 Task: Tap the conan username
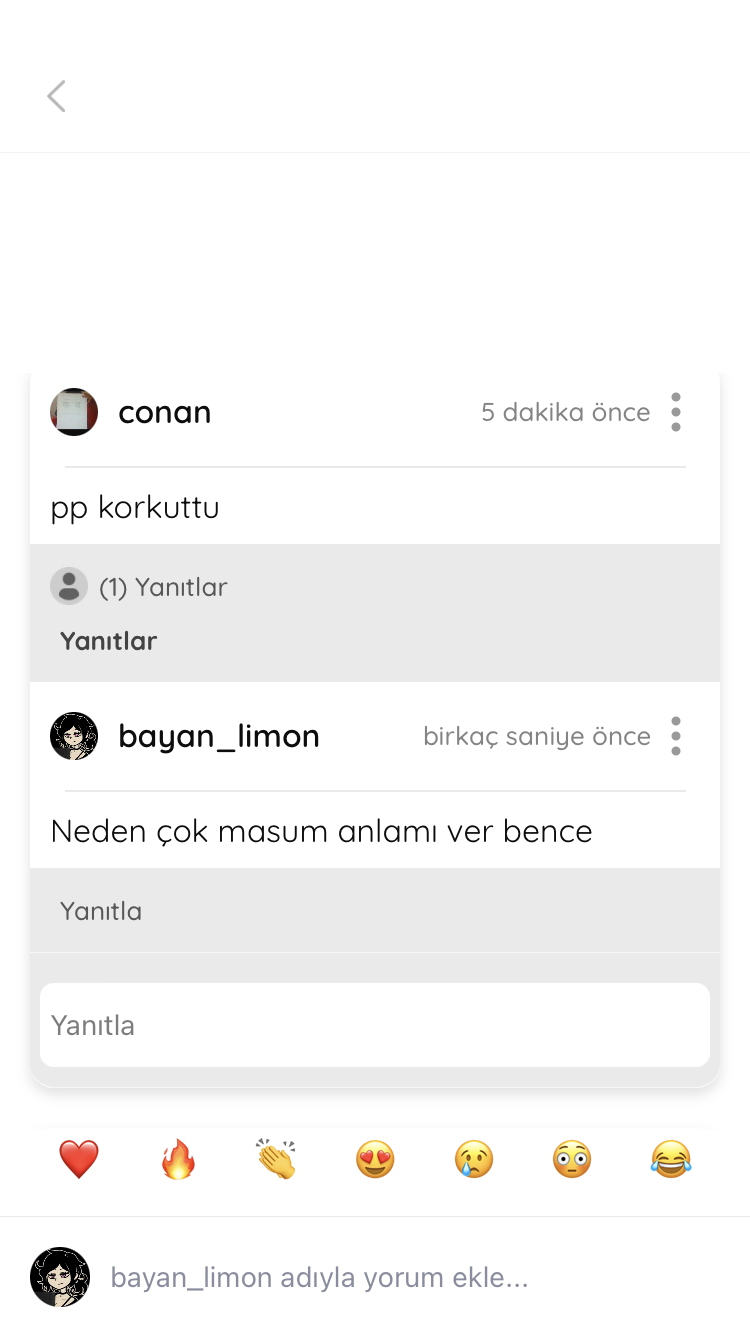[165, 412]
